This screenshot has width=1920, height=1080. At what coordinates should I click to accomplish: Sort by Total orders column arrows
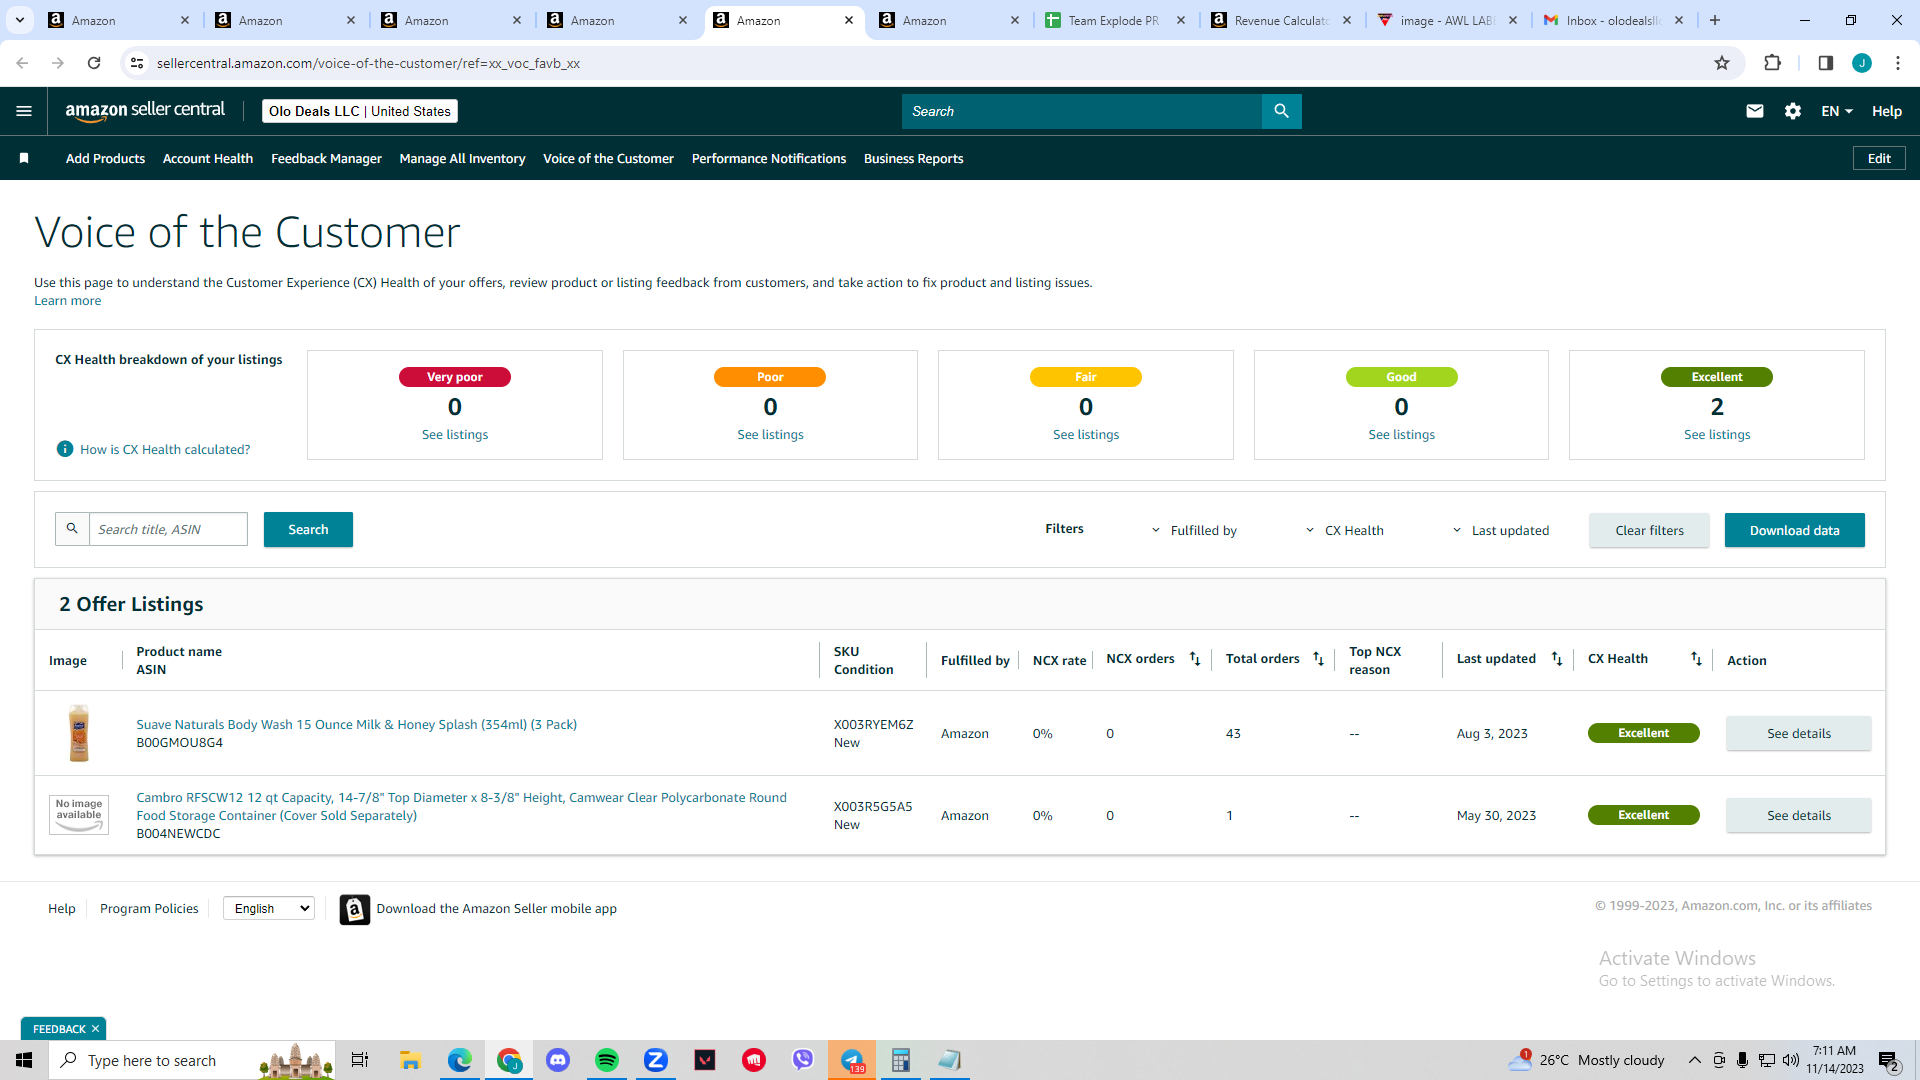tap(1318, 658)
